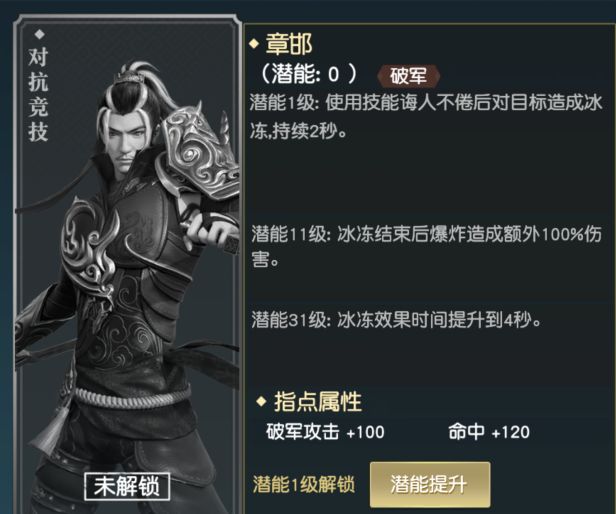616x514 pixels.
Task: Click the 破军攻击 +100 attribute
Action: [325, 432]
